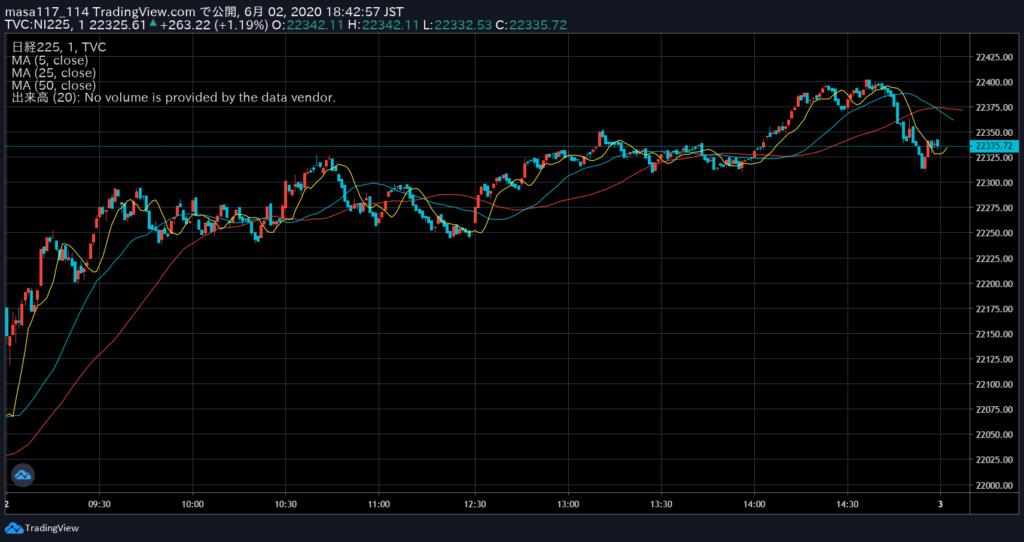Click the 22200.00 price axis label
The height and width of the screenshot is (542, 1024).
[994, 283]
